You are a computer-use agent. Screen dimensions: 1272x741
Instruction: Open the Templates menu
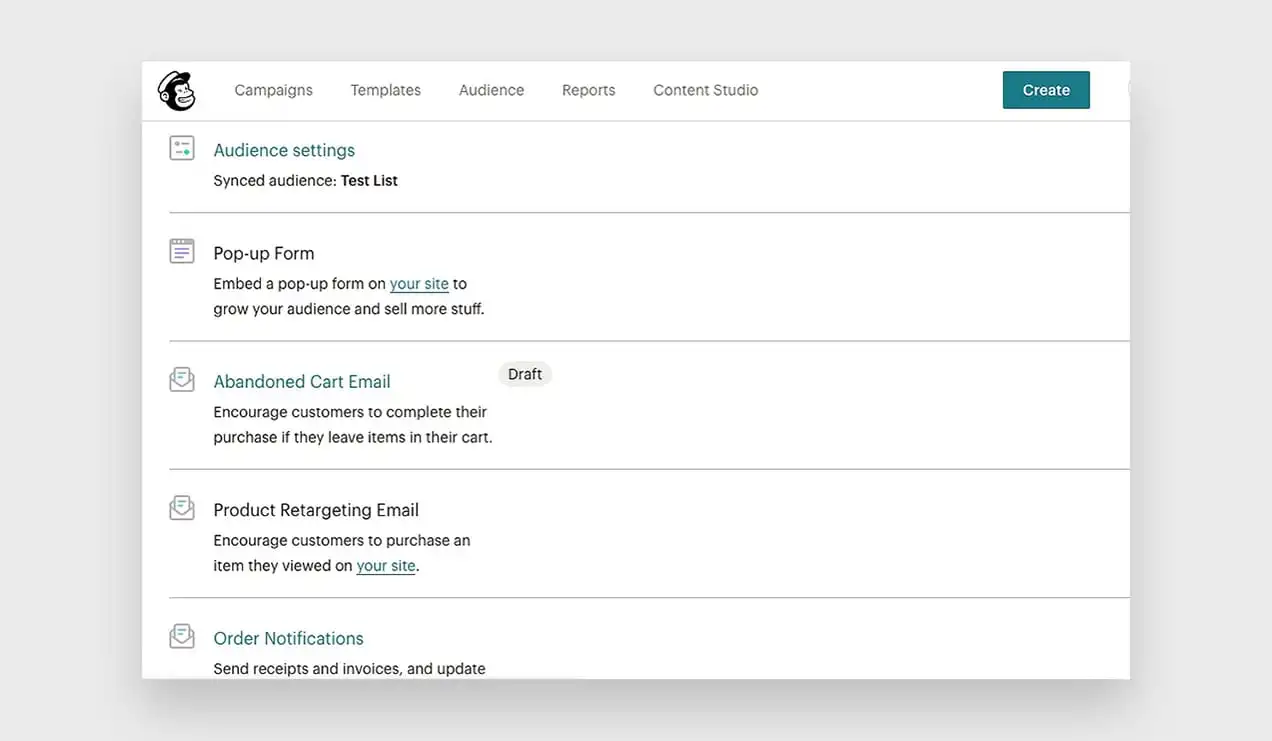tap(385, 90)
